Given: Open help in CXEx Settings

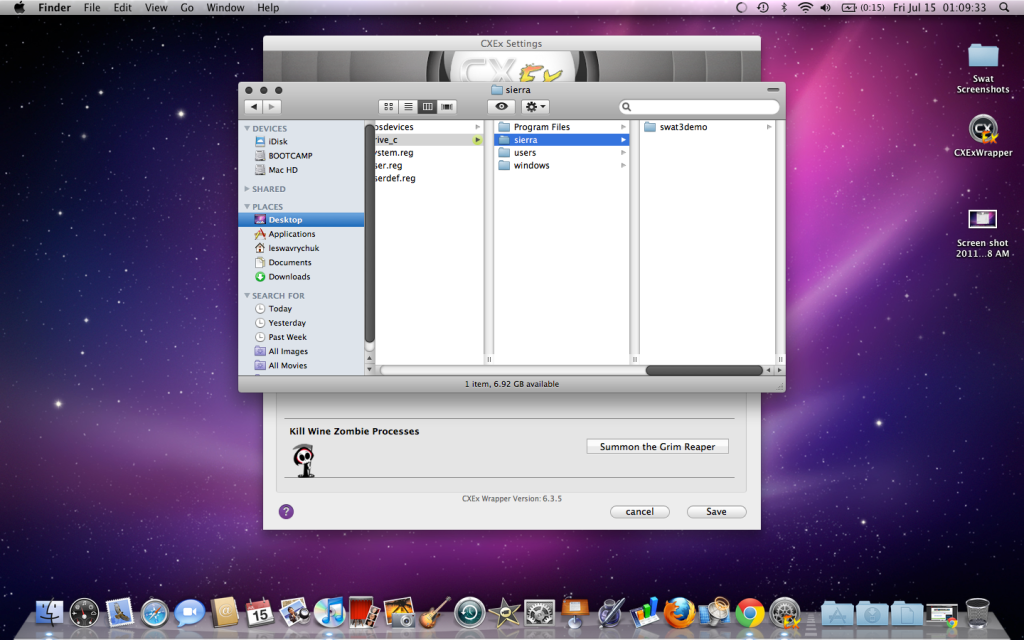Looking at the screenshot, I should click(286, 511).
